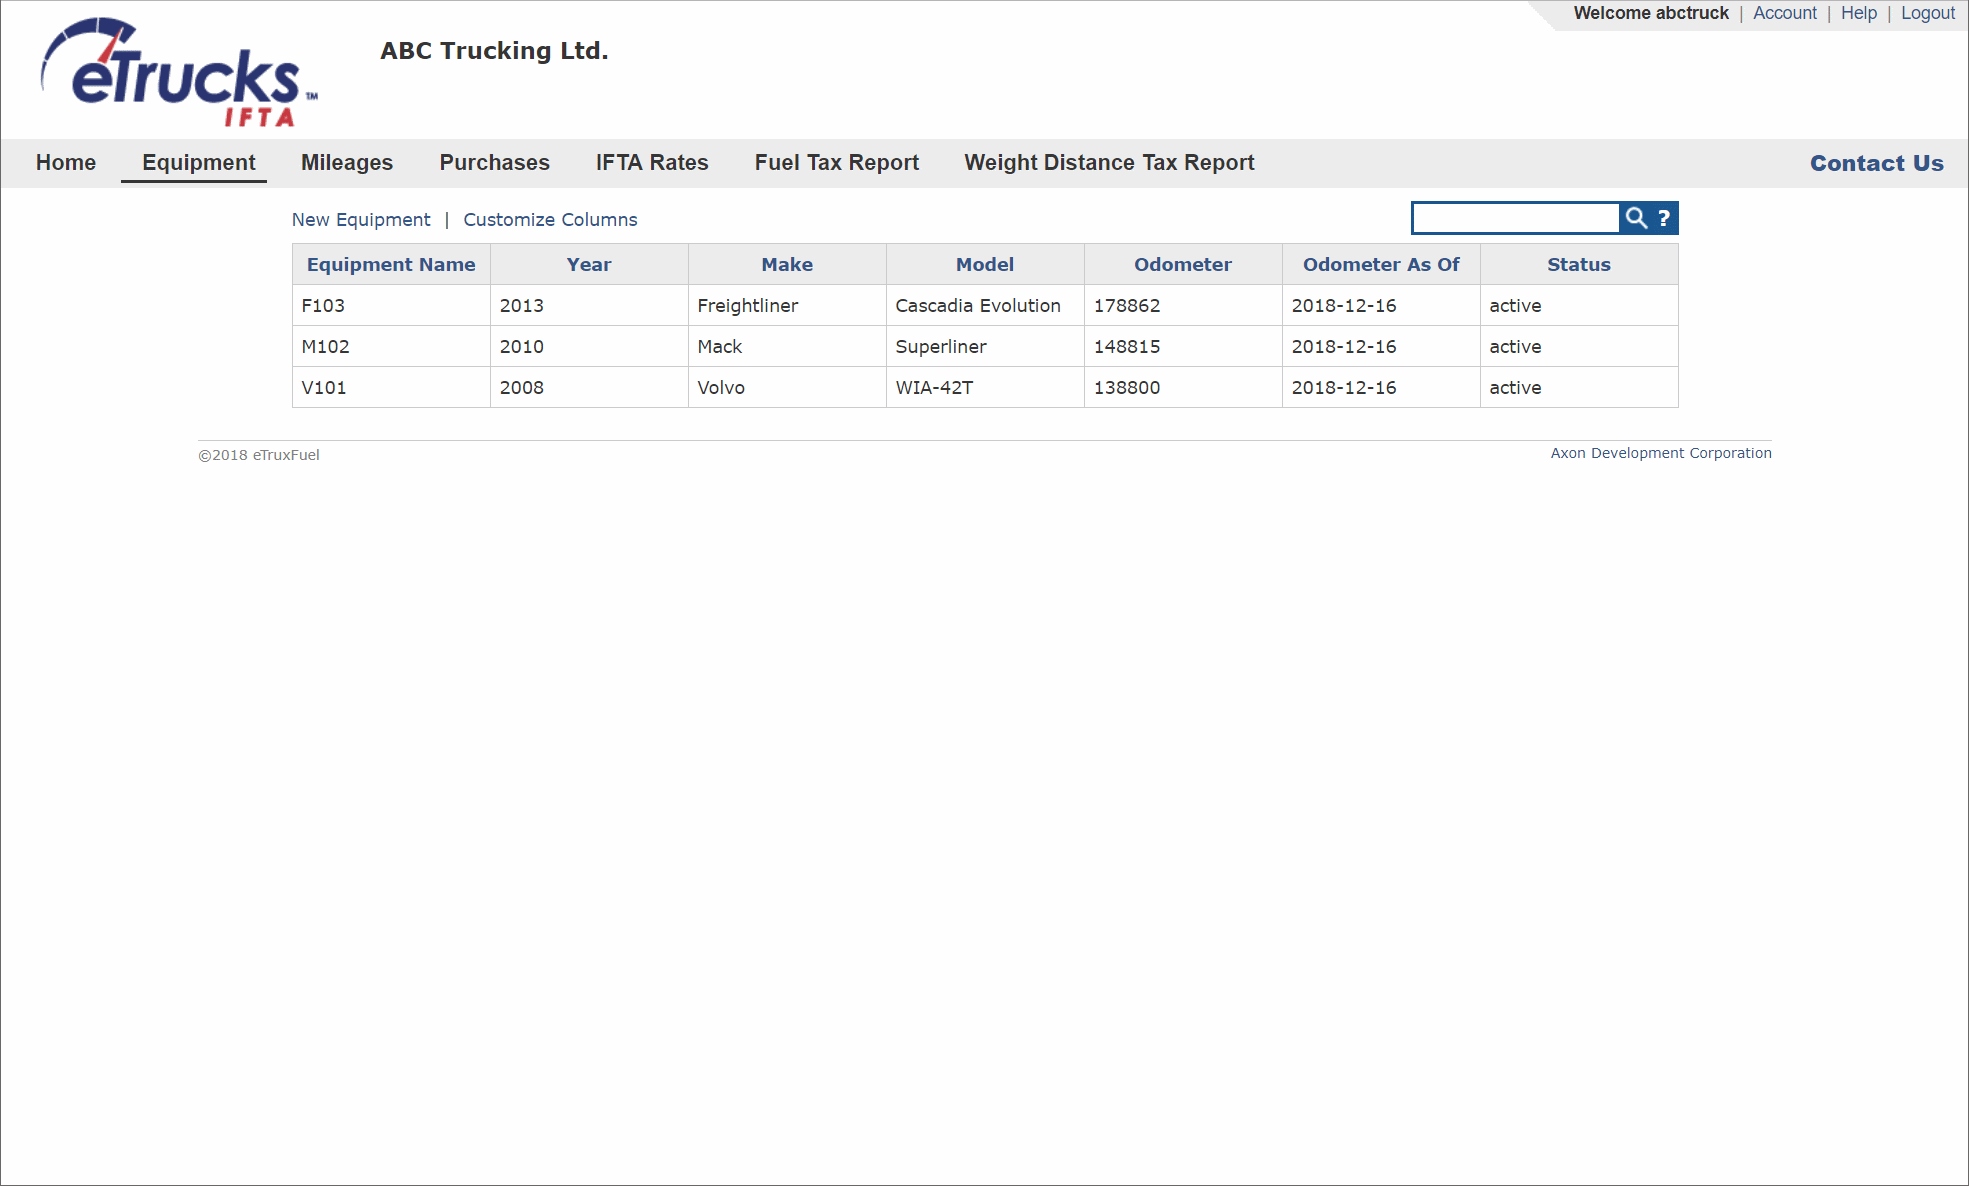Open Axon Development Corporation footer link
The height and width of the screenshot is (1186, 1969).
point(1660,453)
